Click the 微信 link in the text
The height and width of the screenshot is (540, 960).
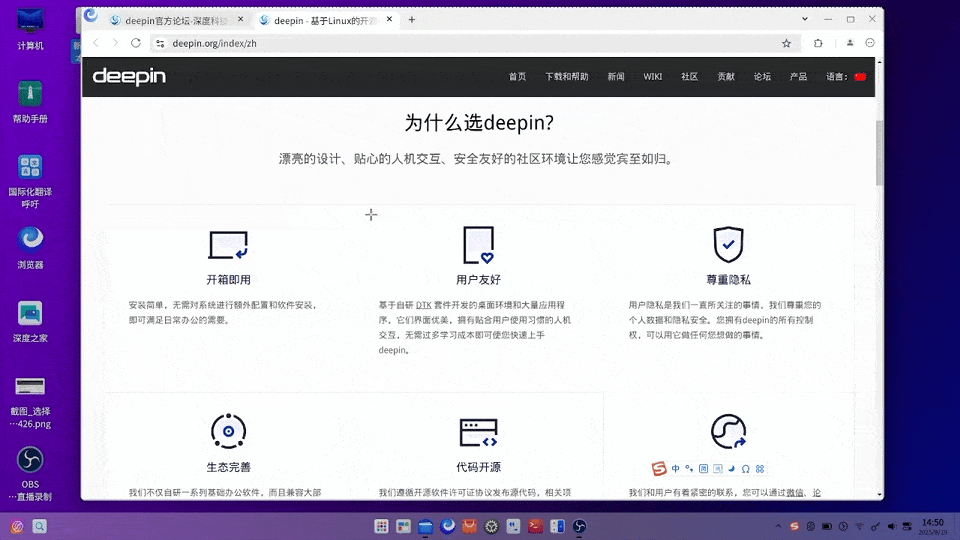click(794, 492)
